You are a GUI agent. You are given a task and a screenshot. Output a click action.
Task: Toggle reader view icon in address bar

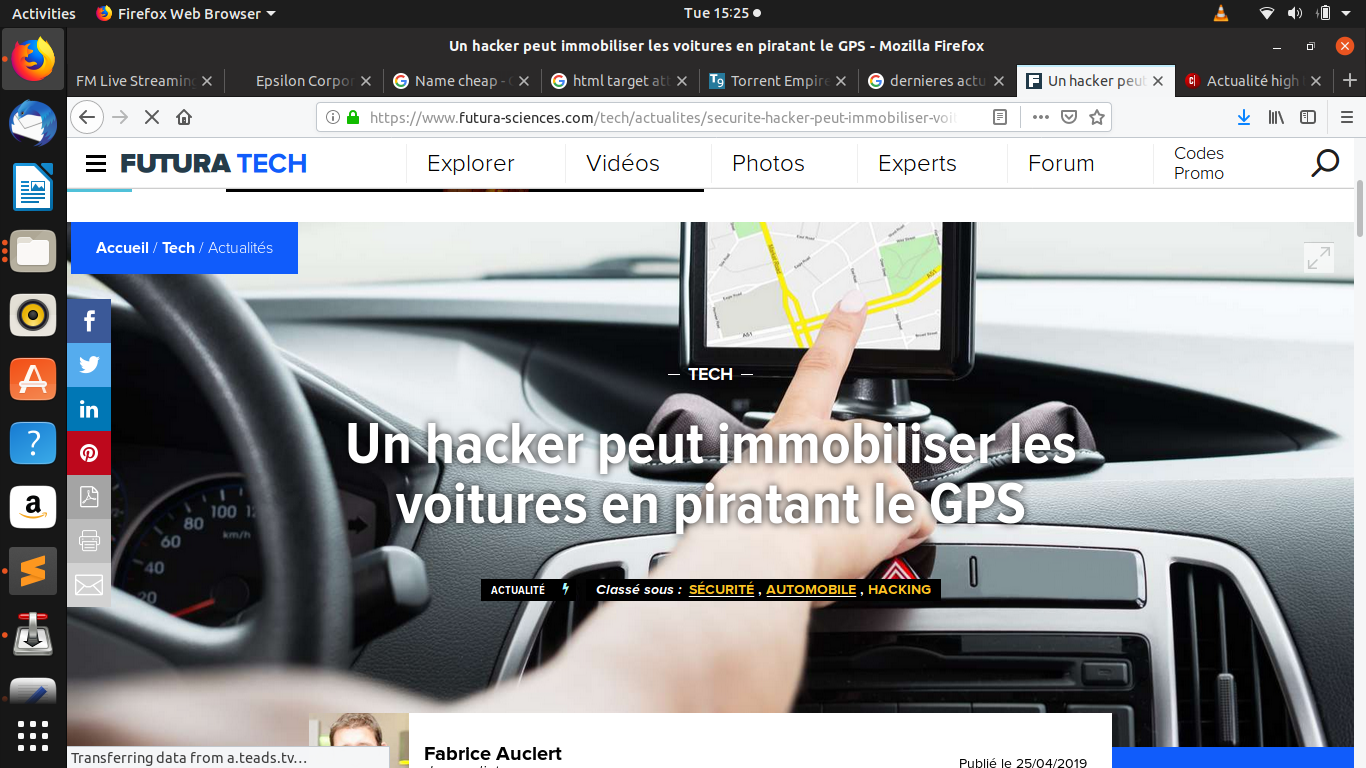coord(999,117)
